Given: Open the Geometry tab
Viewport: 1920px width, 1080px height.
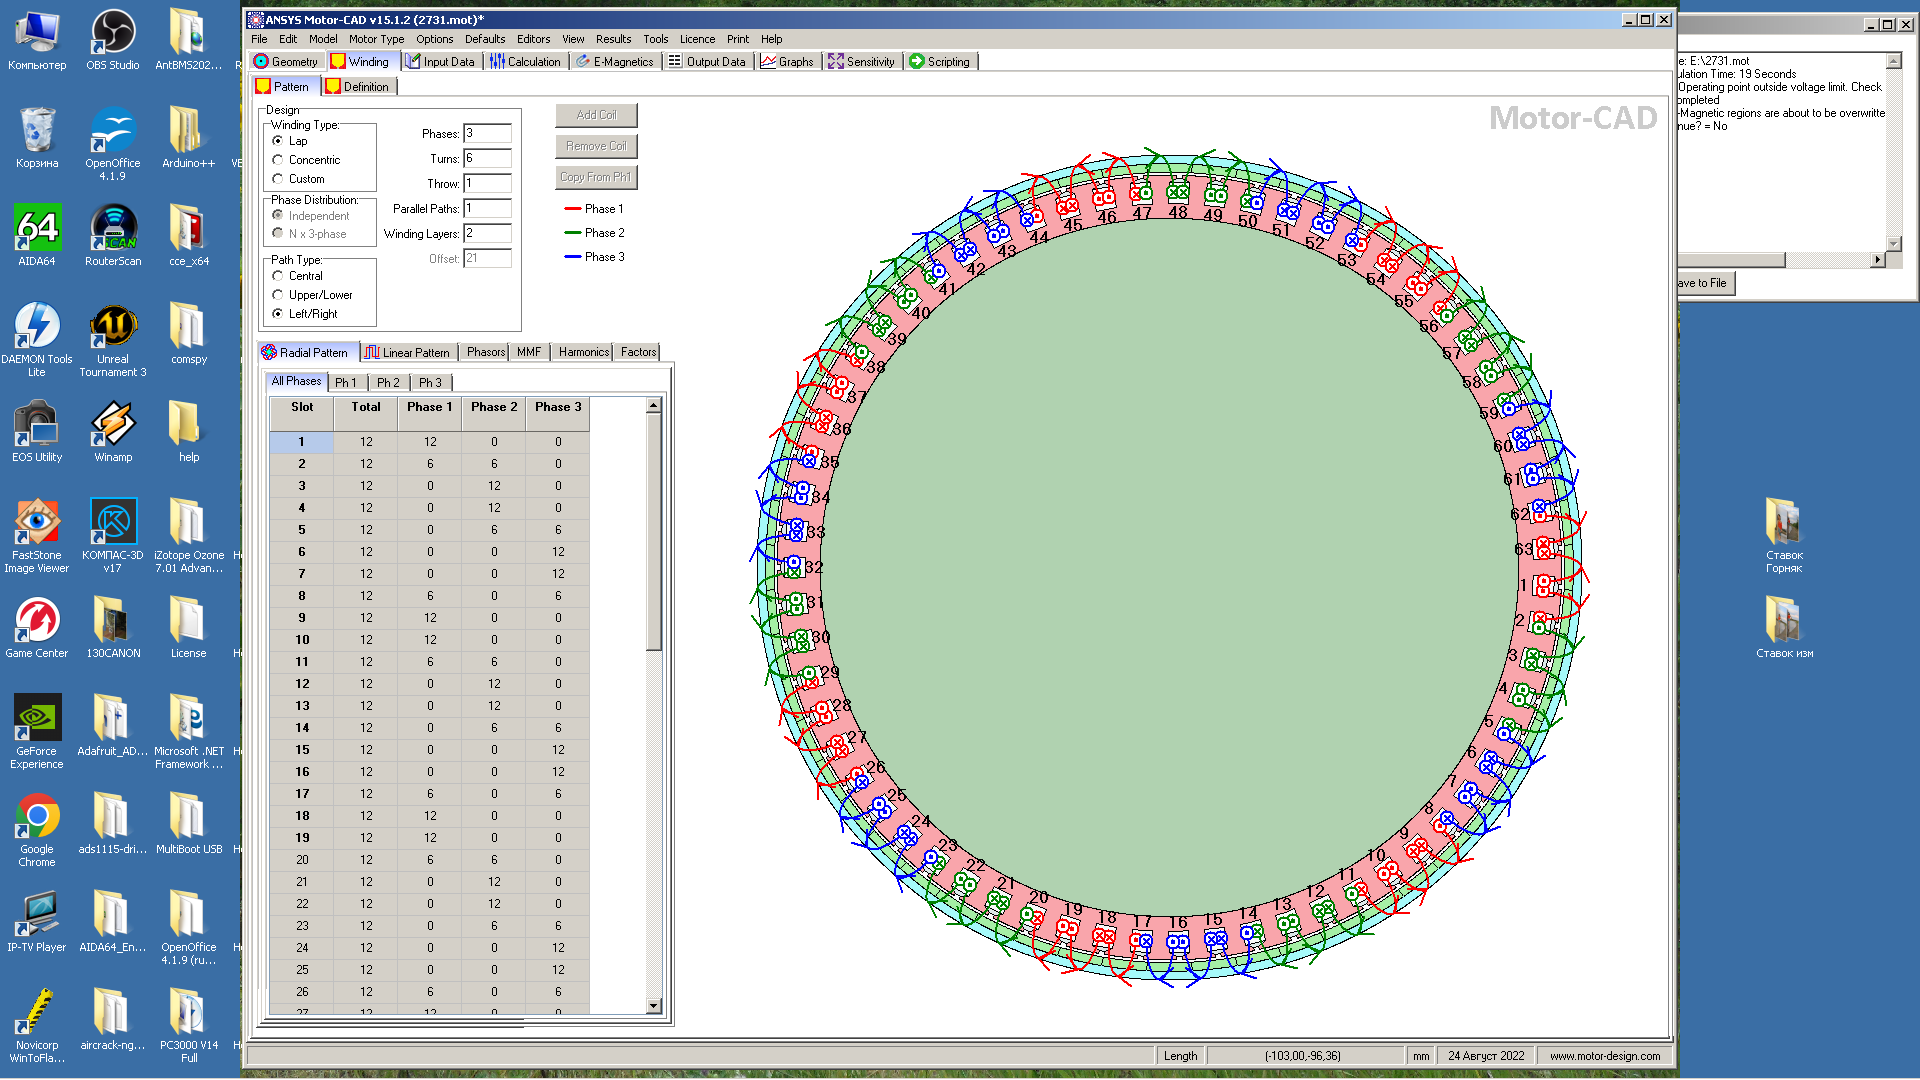Looking at the screenshot, I should (x=286, y=62).
